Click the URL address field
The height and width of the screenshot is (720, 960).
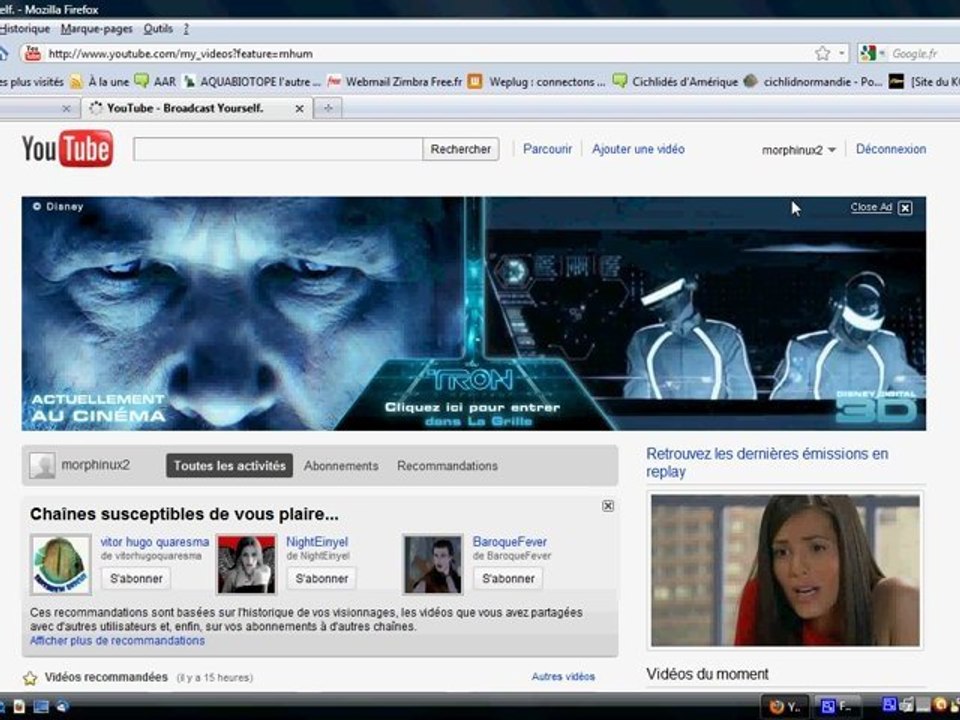(429, 54)
